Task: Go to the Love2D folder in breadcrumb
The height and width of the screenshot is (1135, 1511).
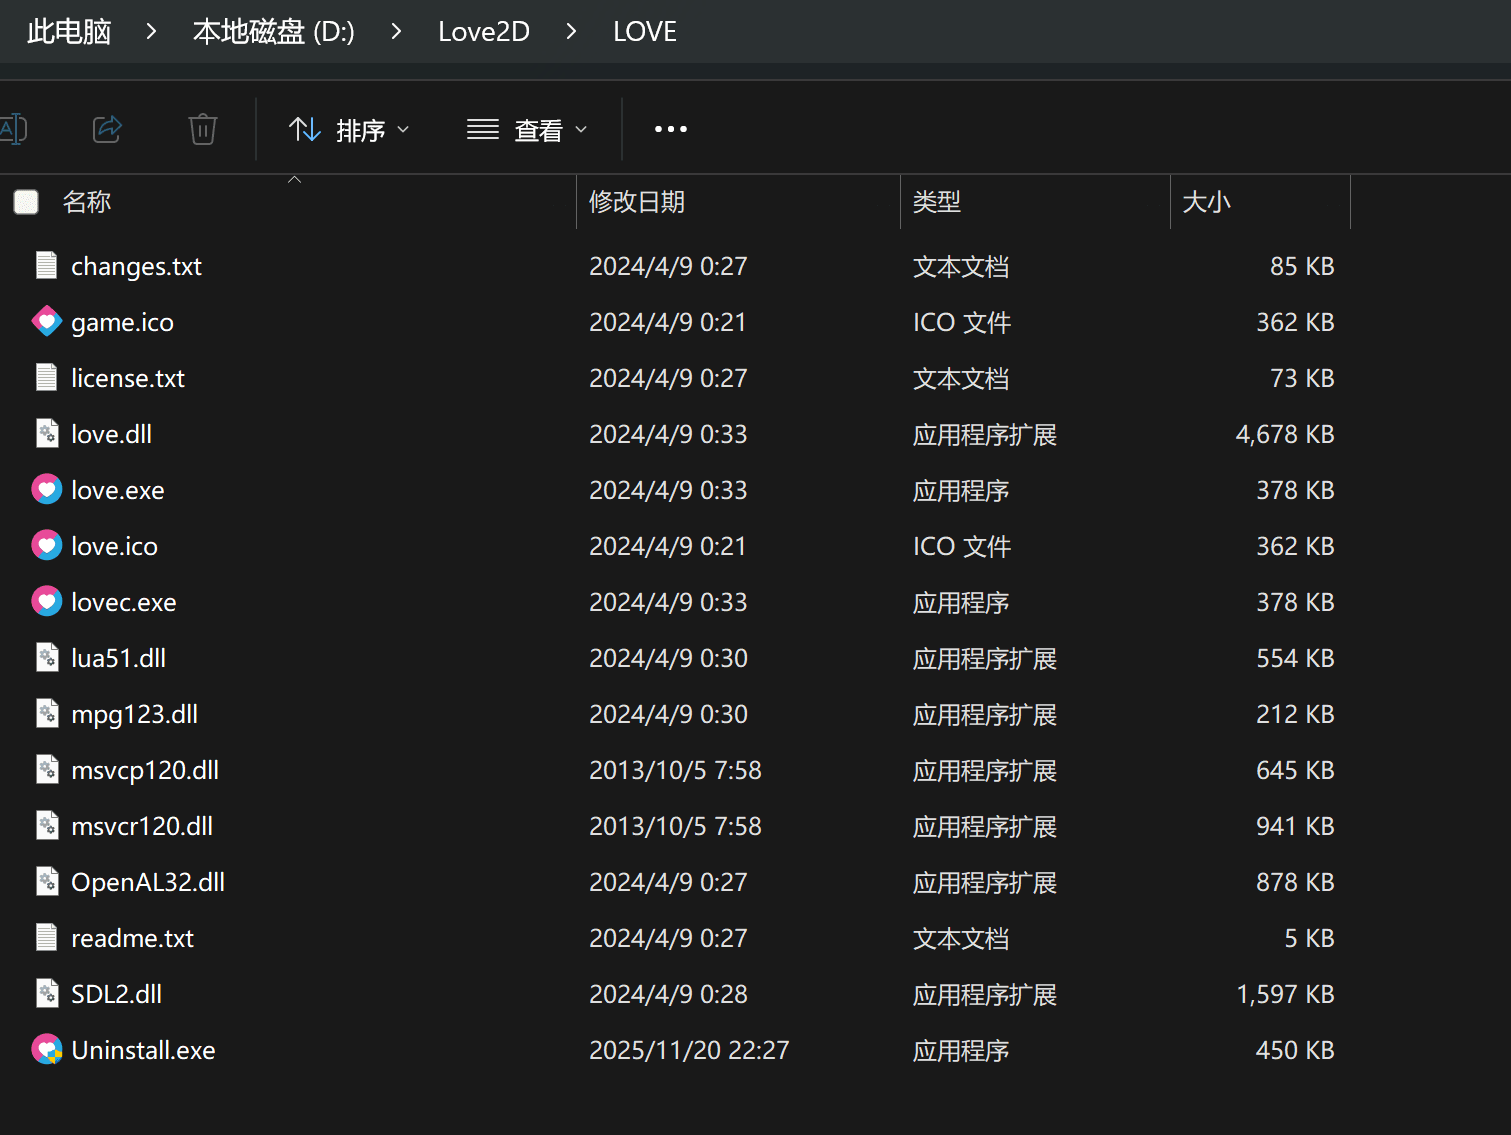Action: (484, 32)
